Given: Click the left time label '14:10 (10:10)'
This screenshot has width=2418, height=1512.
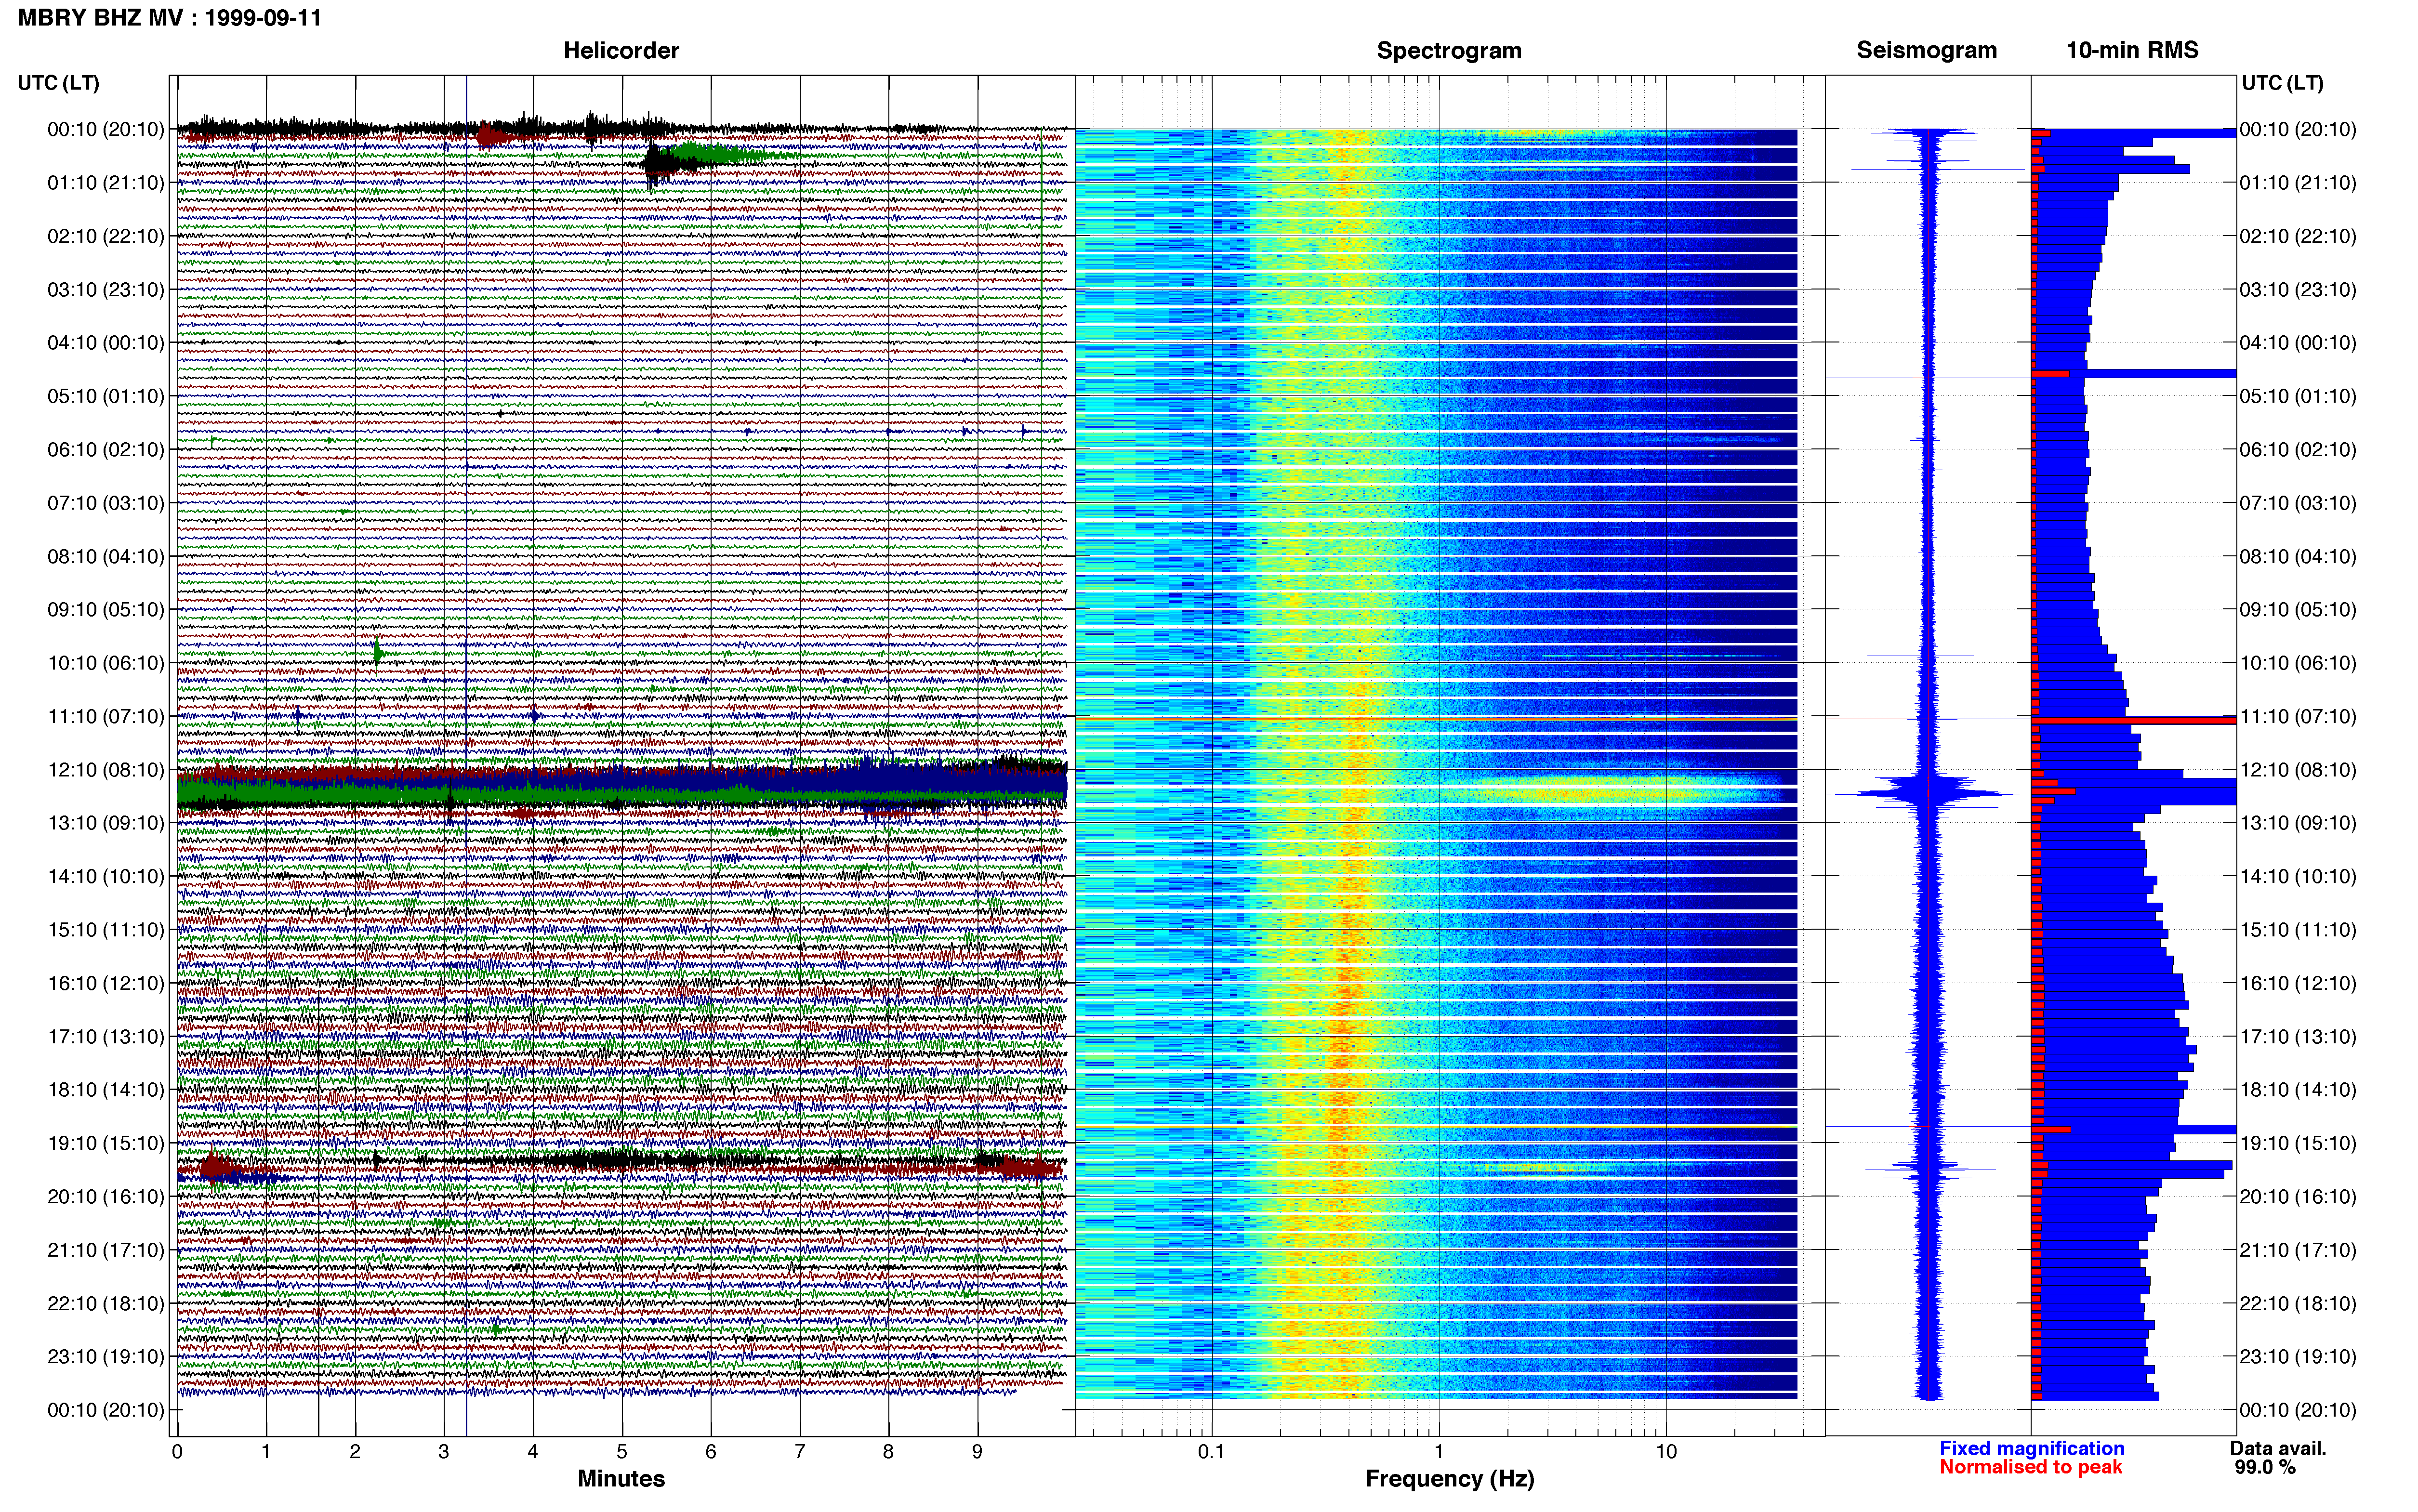Looking at the screenshot, I should [x=106, y=877].
